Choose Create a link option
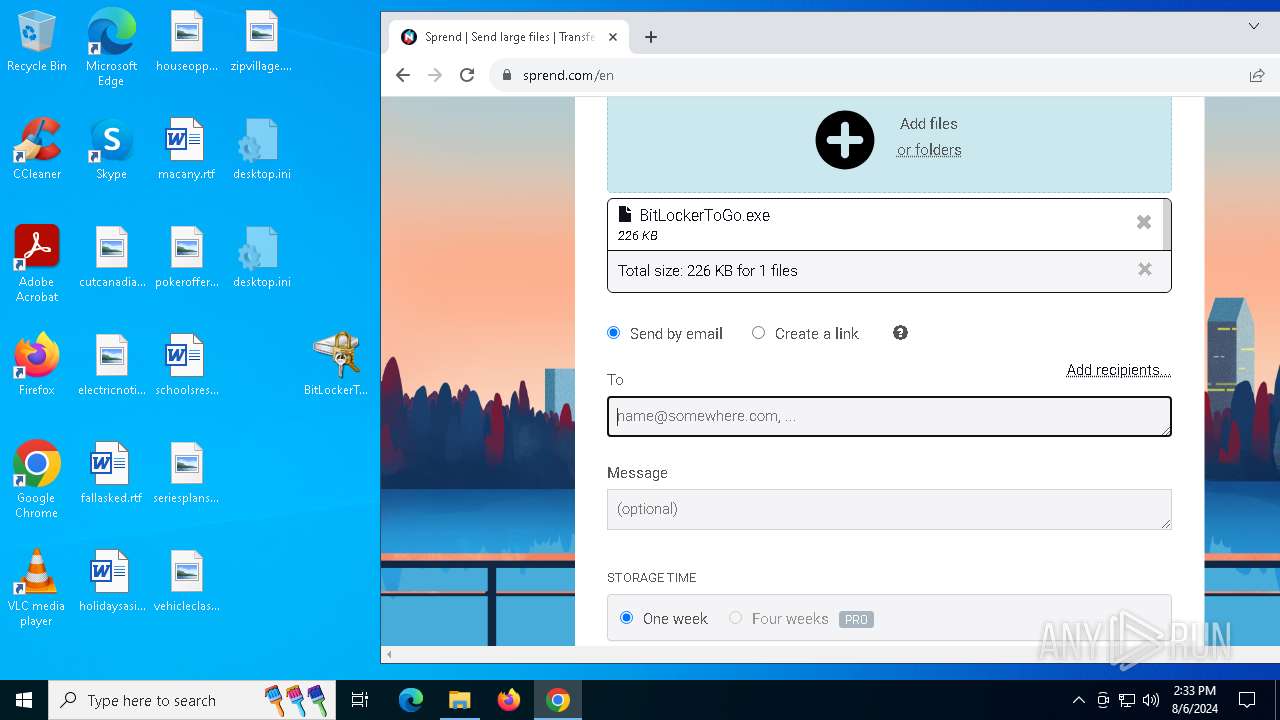Image resolution: width=1280 pixels, height=720 pixels. click(758, 333)
